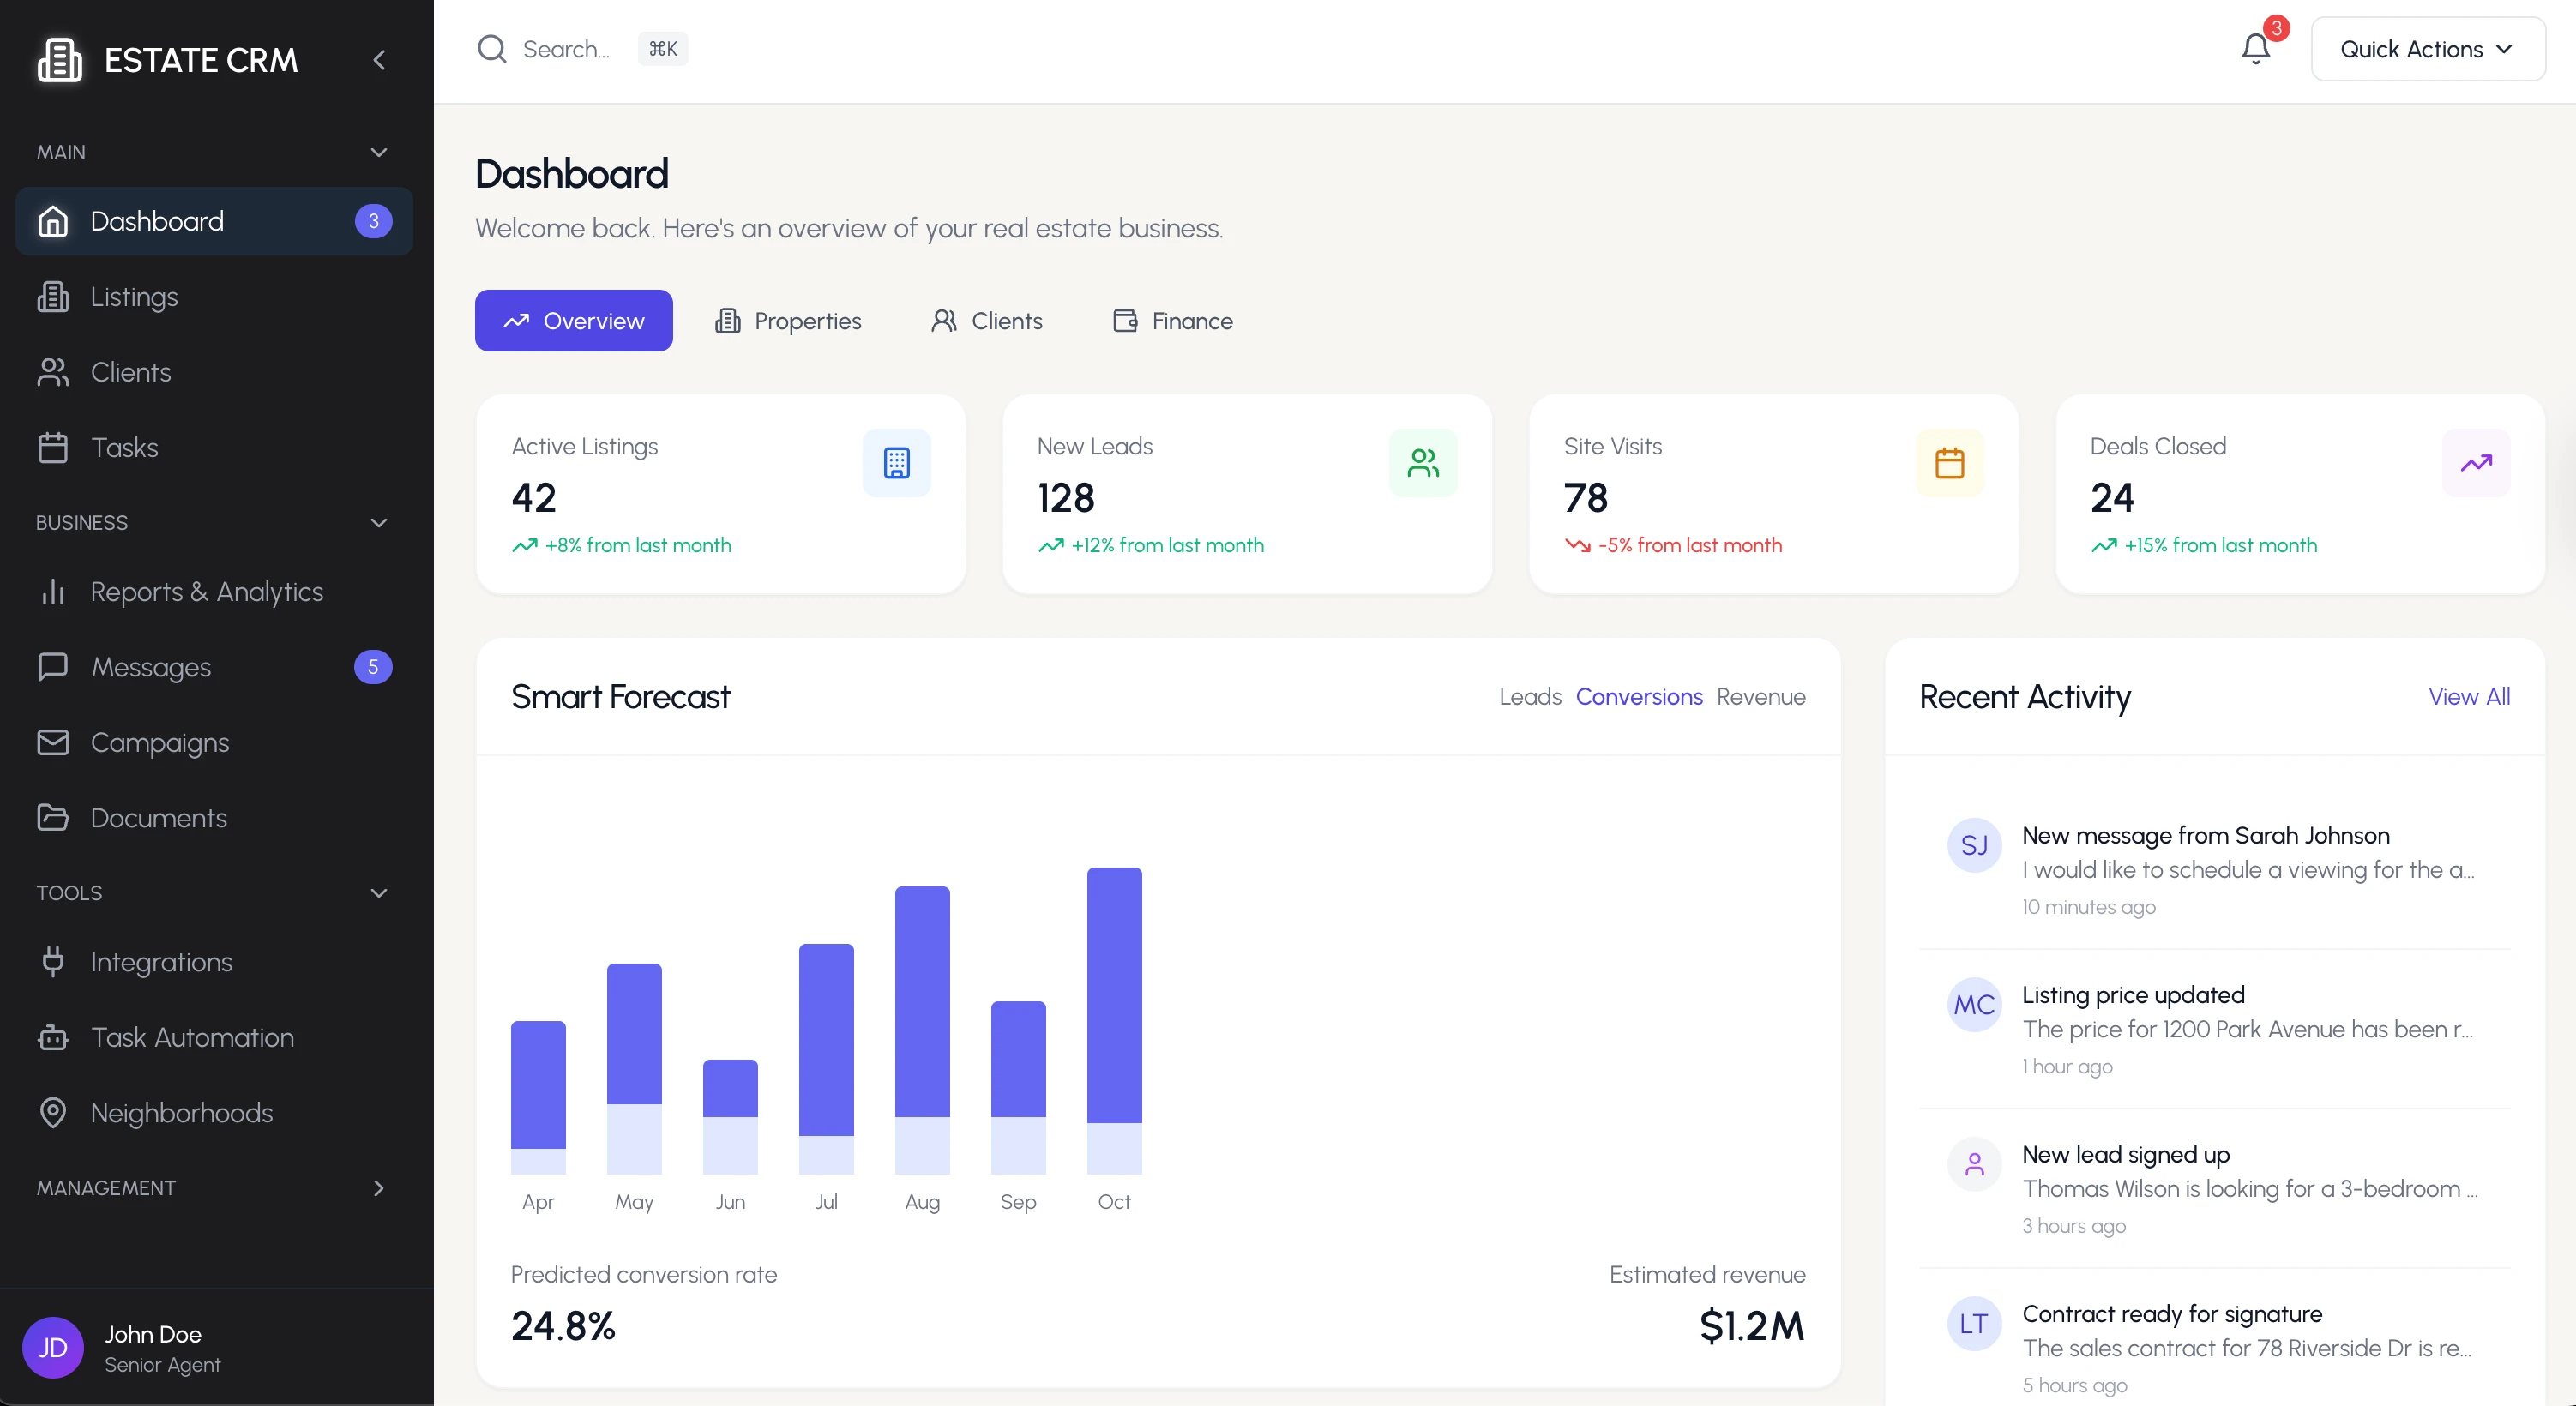Screen dimensions: 2576x1406
Task: Click the Integrations plug icon
Action: pyautogui.click(x=53, y=962)
